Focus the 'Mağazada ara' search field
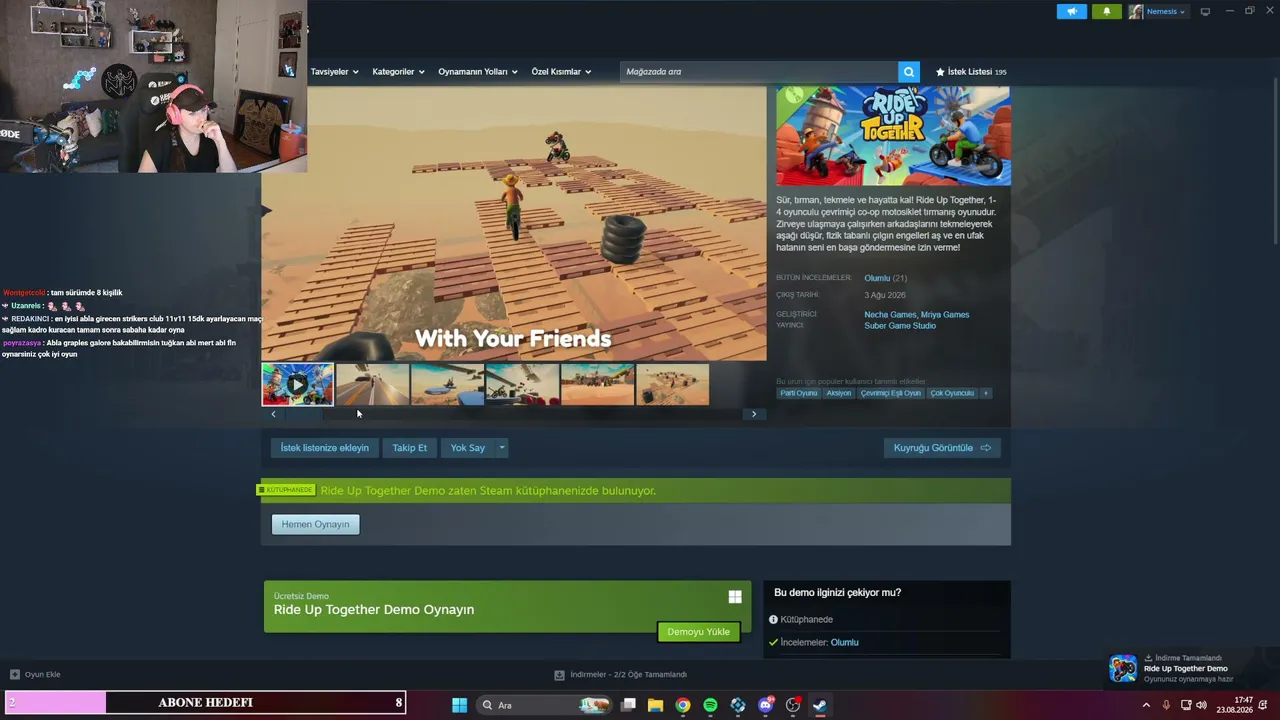1280x720 pixels. click(x=759, y=72)
